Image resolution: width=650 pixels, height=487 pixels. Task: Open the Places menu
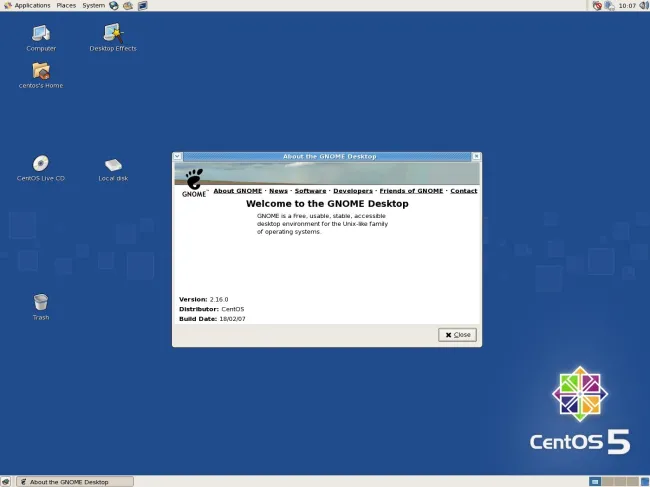tap(66, 5)
